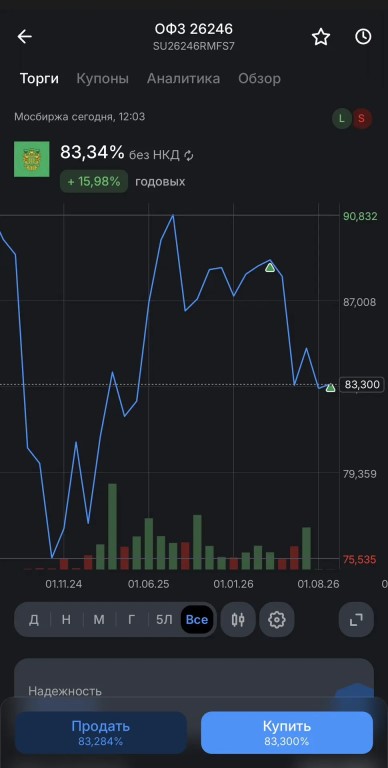Tap the back arrow icon

(24, 37)
